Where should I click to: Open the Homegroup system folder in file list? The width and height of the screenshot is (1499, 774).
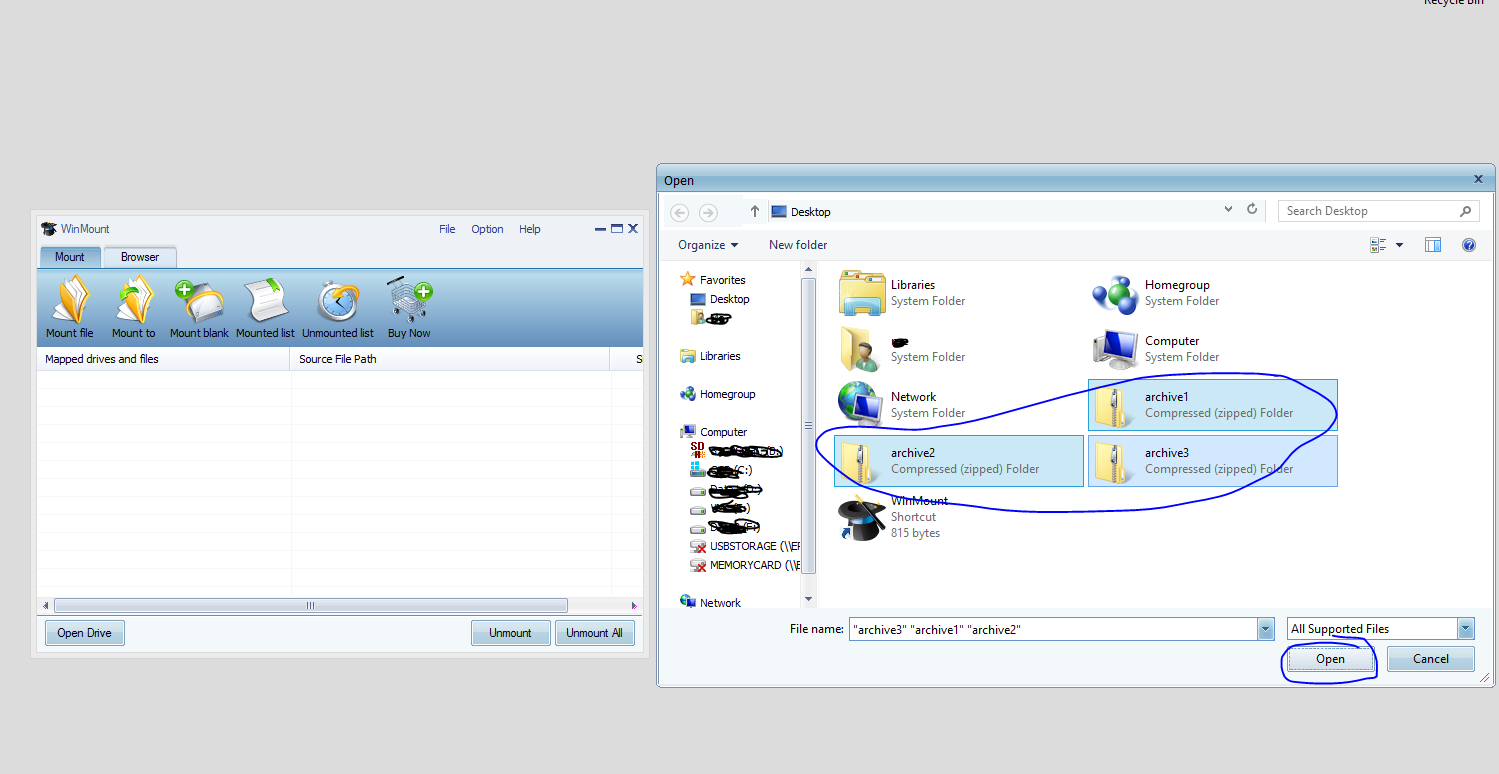coord(1212,293)
